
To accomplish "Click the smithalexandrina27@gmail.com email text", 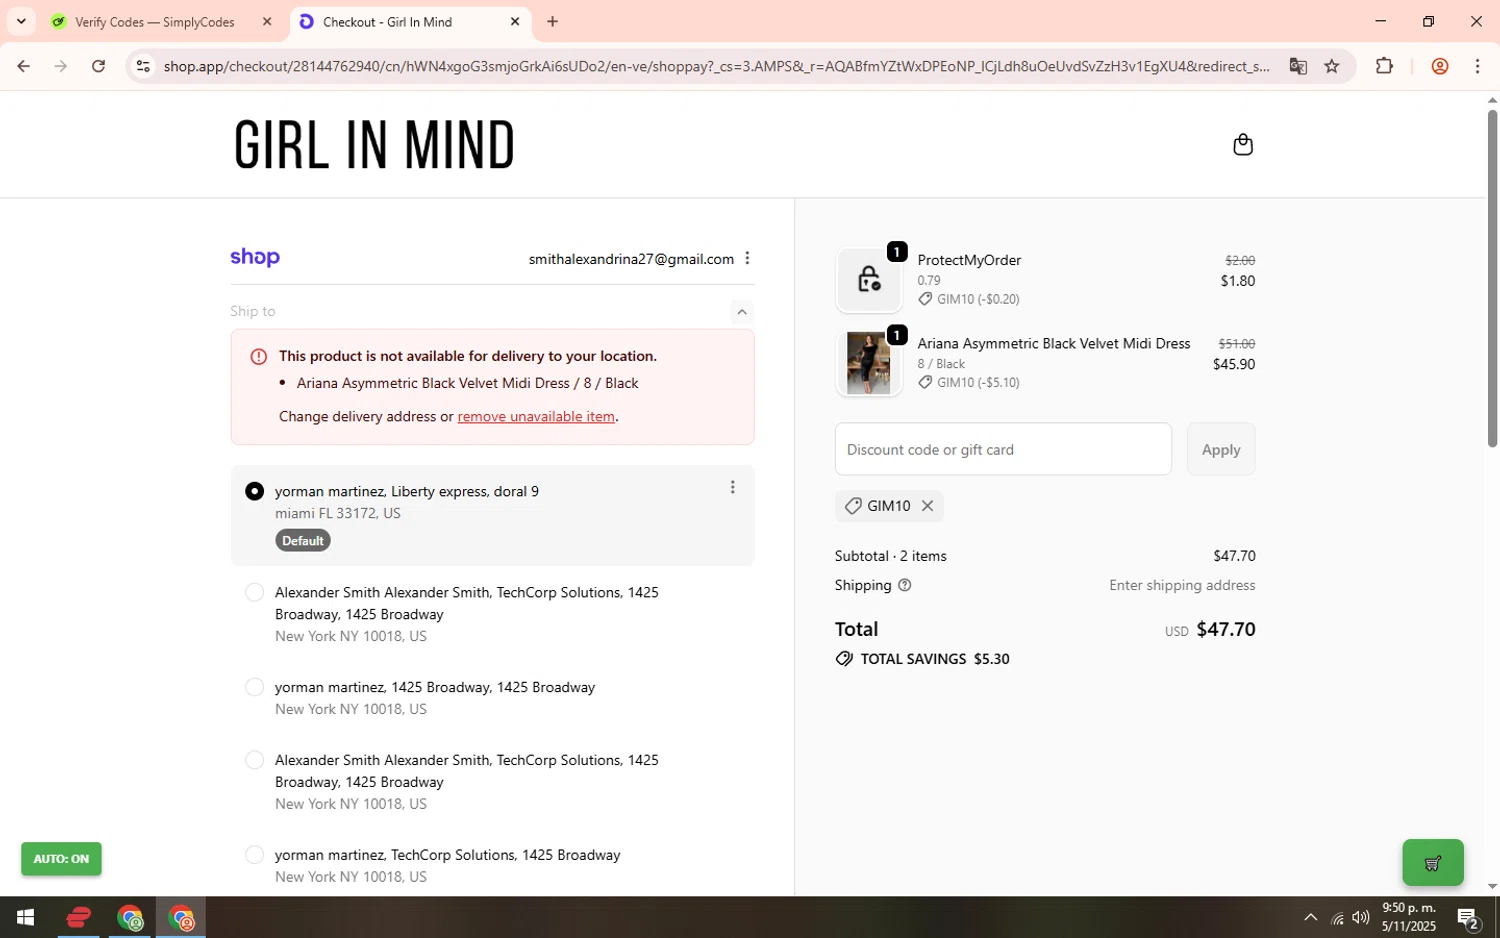I will tap(631, 259).
